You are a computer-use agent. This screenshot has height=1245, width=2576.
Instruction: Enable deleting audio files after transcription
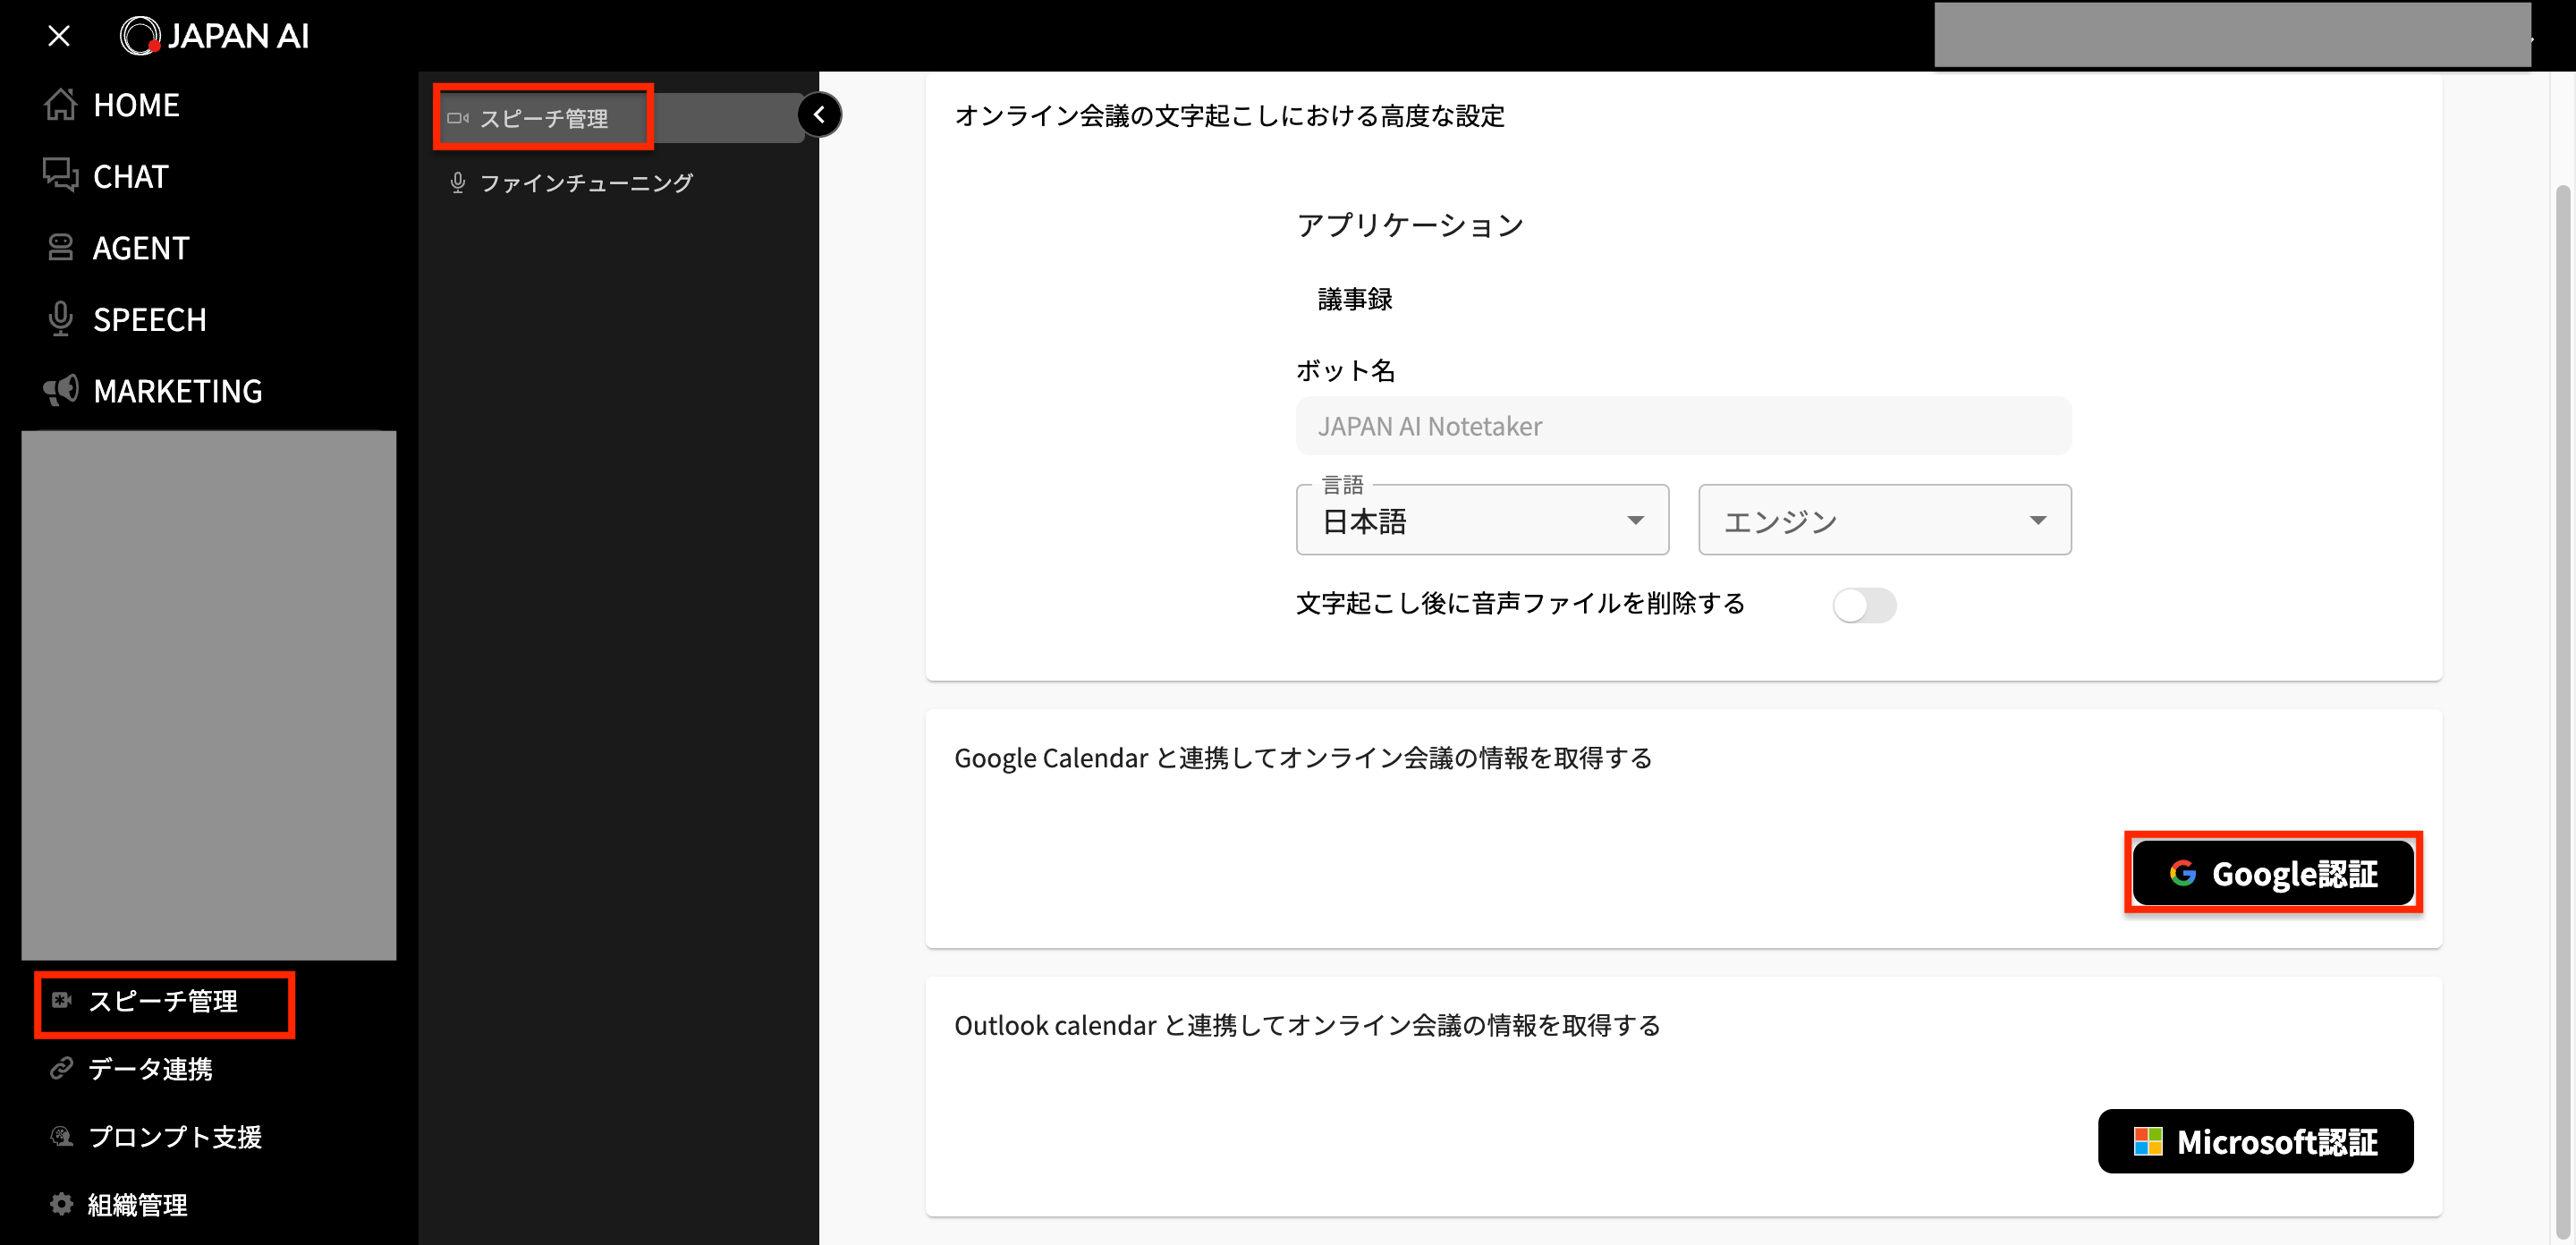point(1864,605)
